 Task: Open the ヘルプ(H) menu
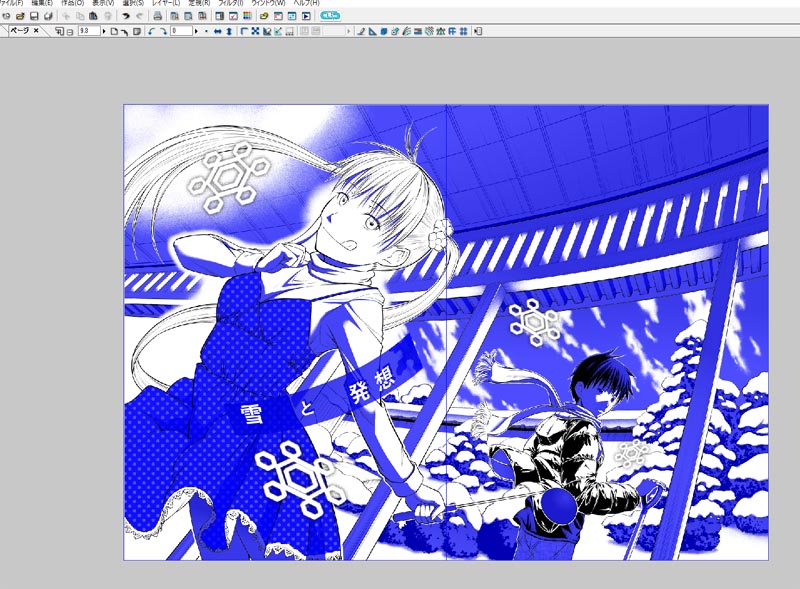[x=306, y=3]
